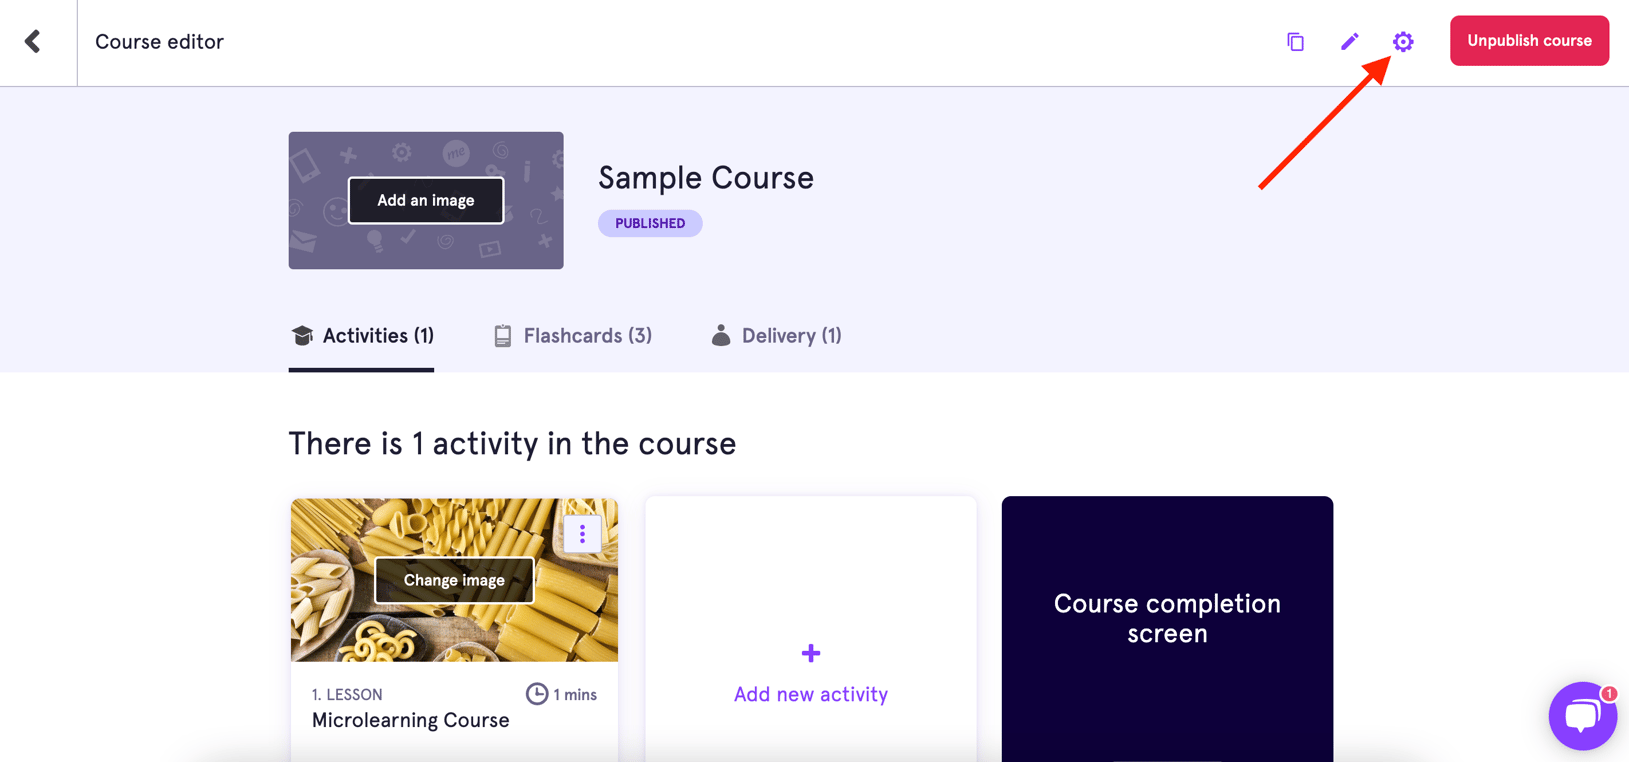Click the clock duration icon
This screenshot has width=1629, height=762.
537,694
